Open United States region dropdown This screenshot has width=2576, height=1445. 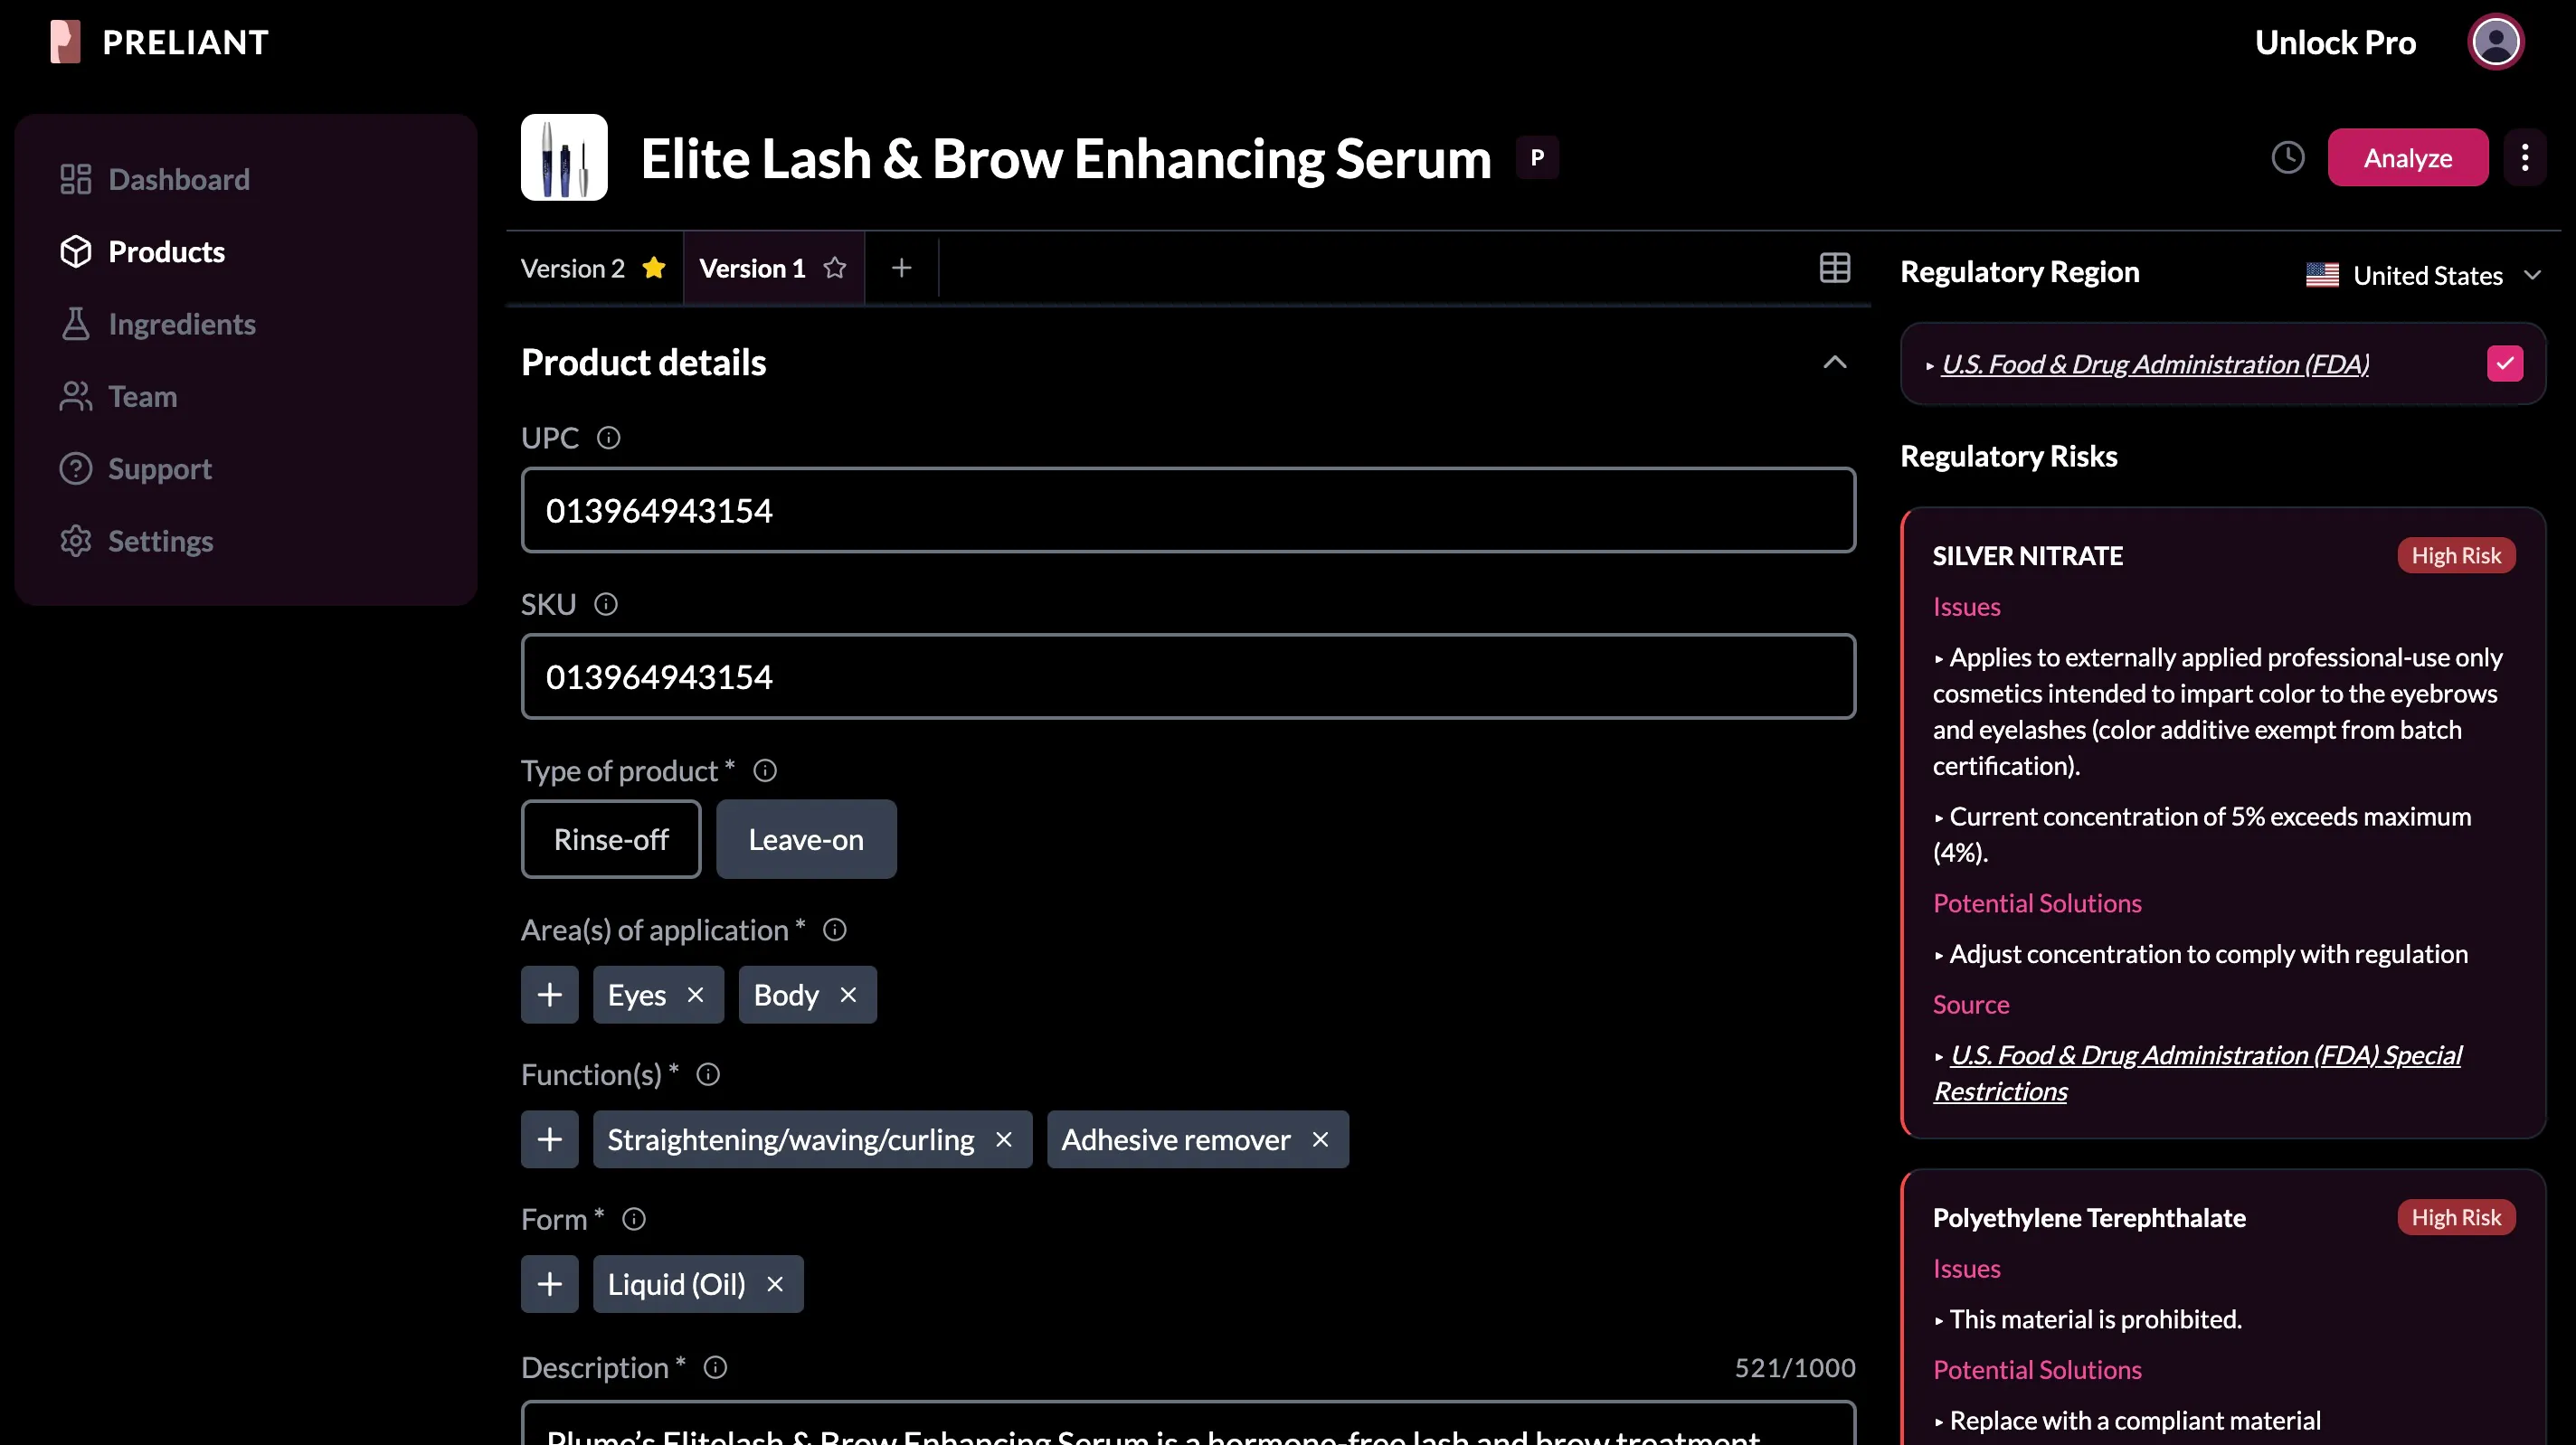pyautogui.click(x=2422, y=275)
